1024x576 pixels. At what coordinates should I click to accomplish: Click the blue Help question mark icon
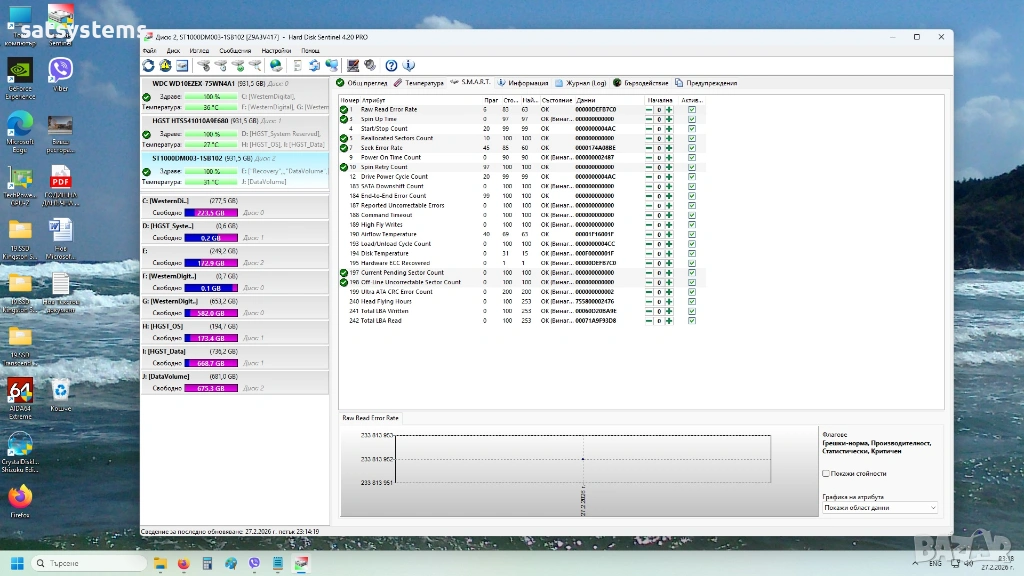[x=391, y=66]
